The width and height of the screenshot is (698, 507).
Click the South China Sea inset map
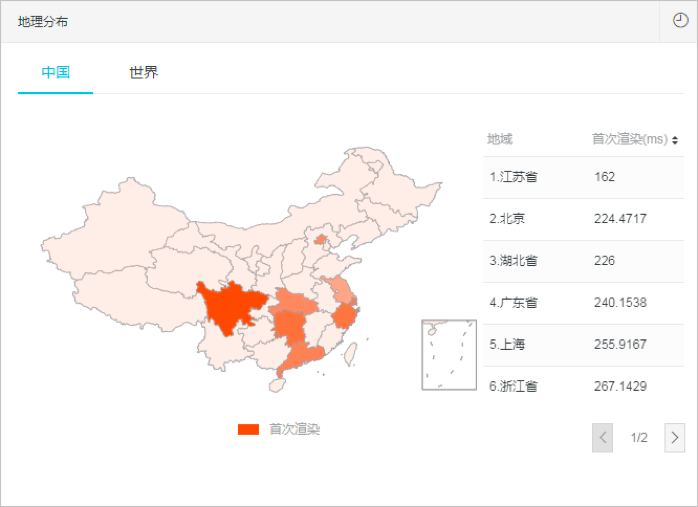(449, 355)
